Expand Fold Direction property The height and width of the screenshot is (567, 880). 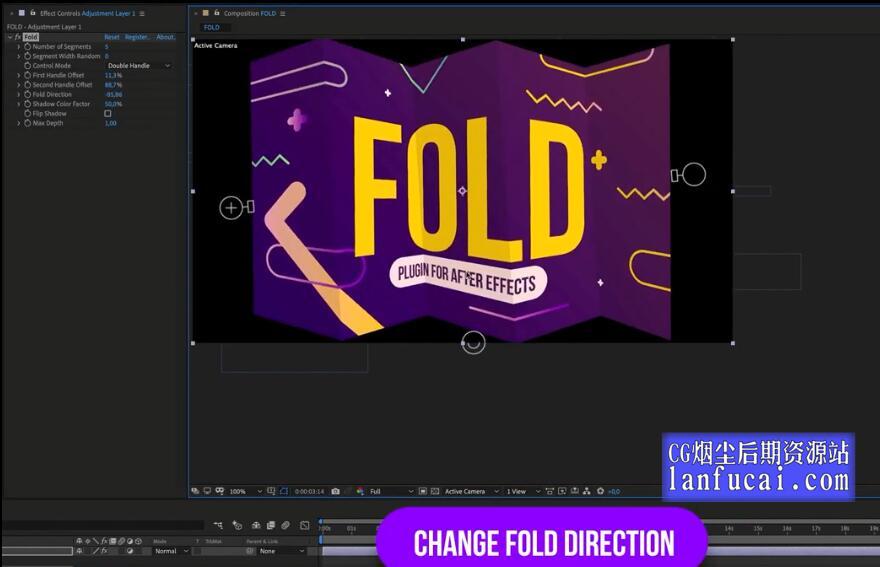coord(19,94)
